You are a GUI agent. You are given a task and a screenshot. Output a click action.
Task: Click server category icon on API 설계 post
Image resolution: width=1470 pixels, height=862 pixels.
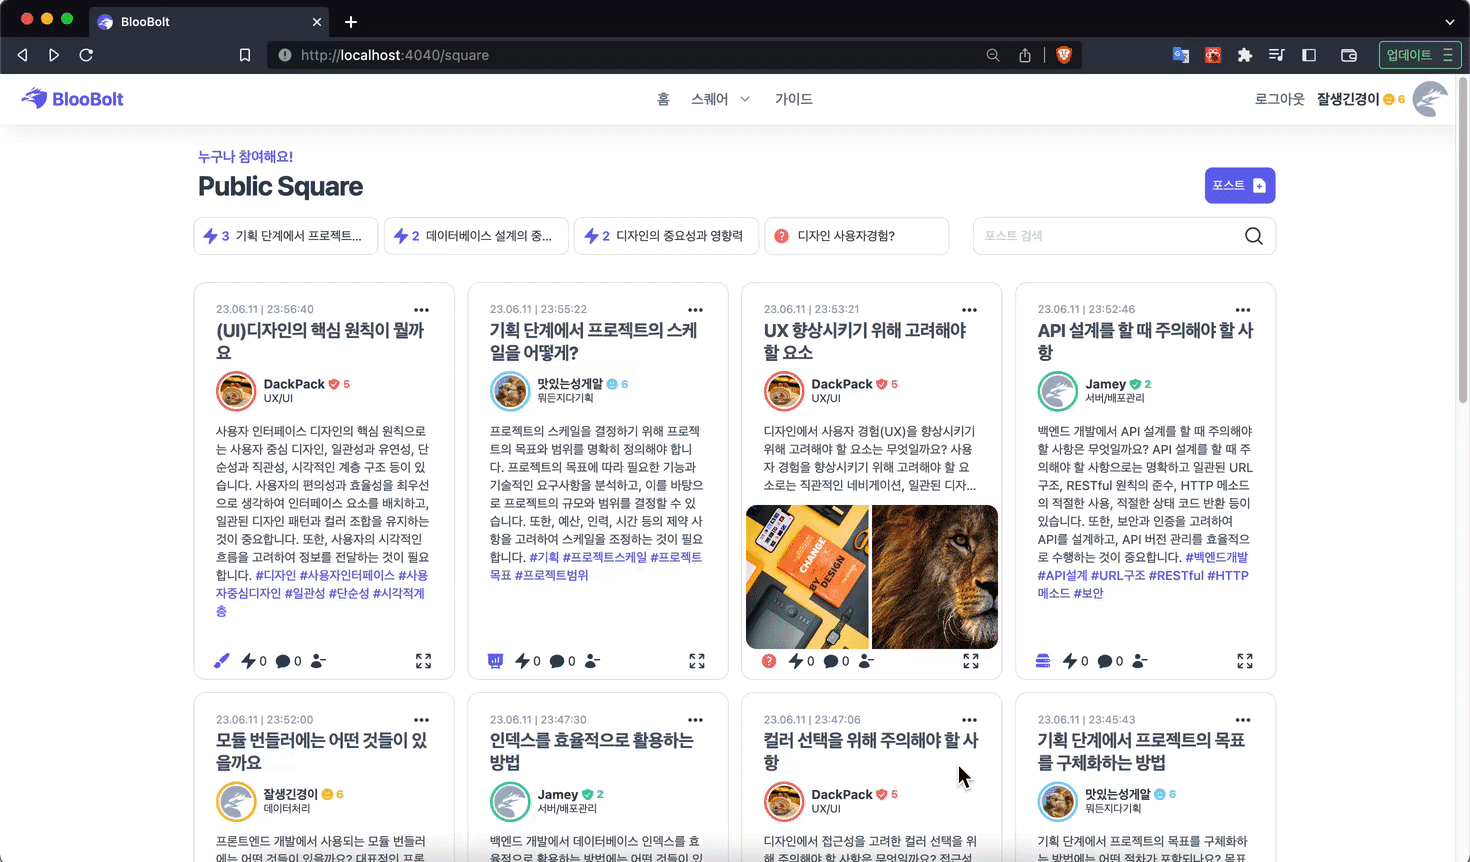1043,661
